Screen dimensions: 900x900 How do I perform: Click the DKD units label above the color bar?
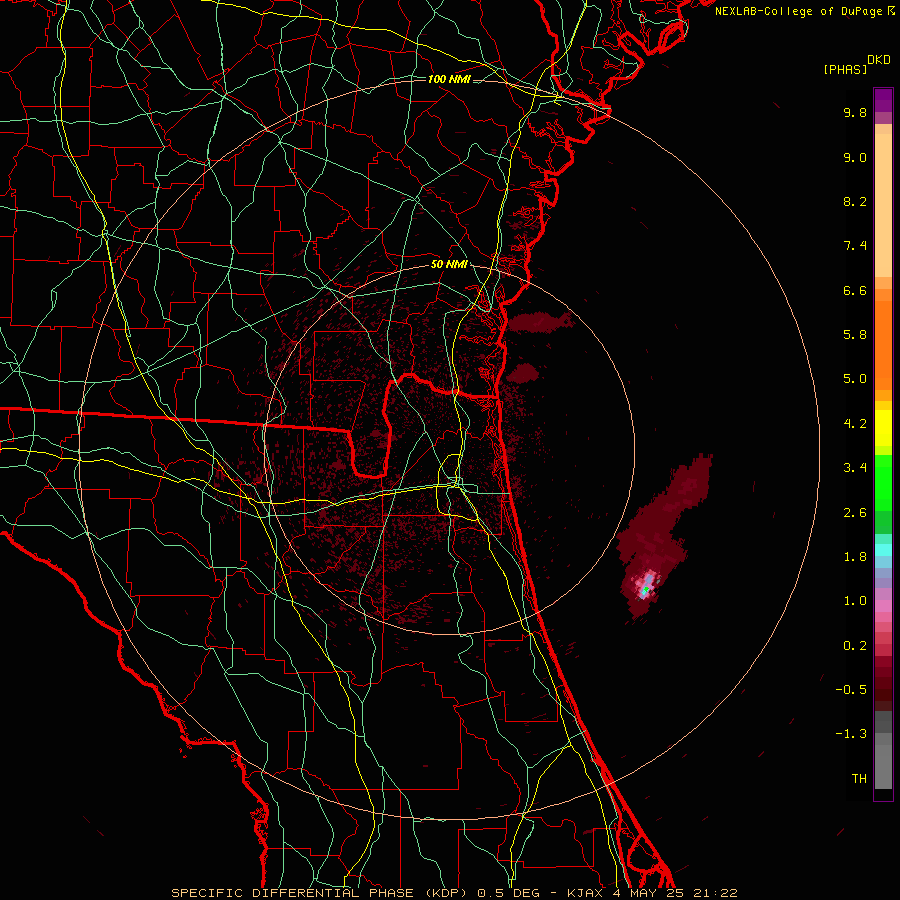coord(879,60)
